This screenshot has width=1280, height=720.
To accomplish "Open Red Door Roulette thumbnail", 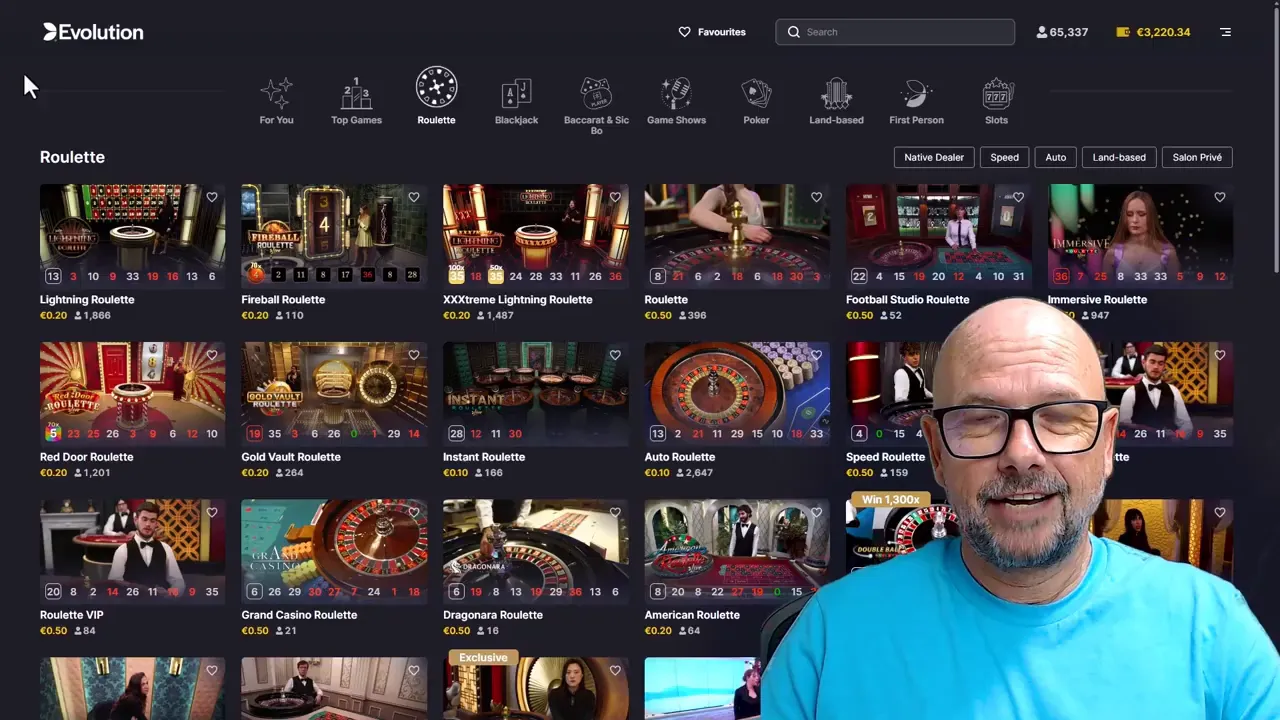I will coord(132,393).
